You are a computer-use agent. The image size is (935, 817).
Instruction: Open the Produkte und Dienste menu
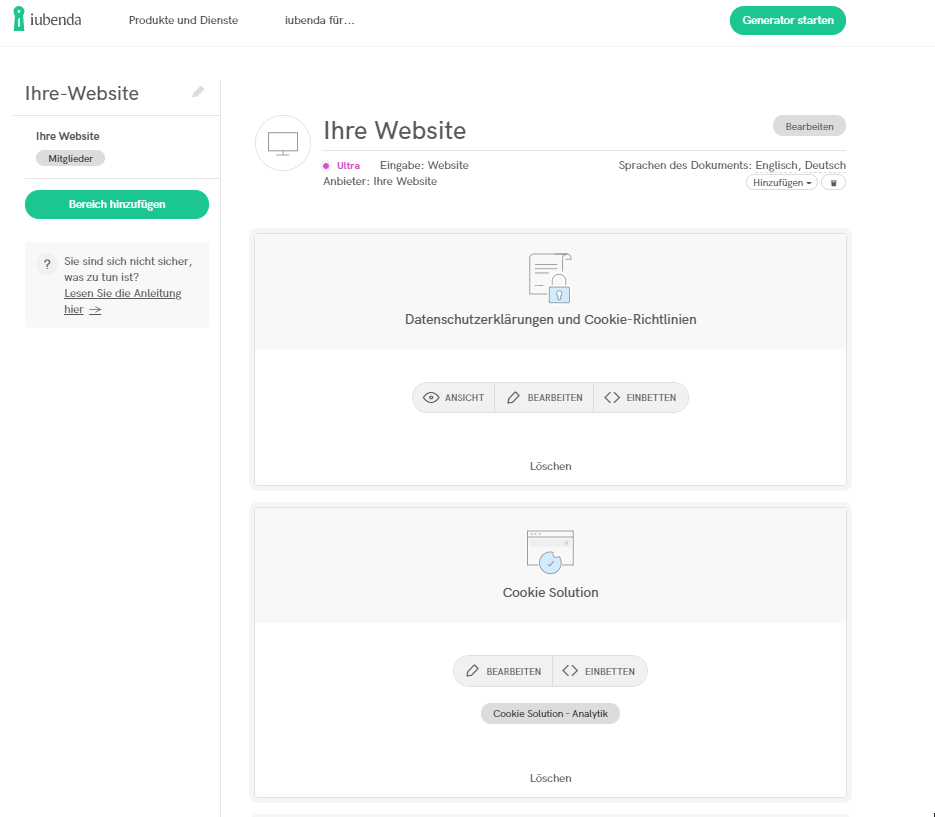click(x=183, y=21)
